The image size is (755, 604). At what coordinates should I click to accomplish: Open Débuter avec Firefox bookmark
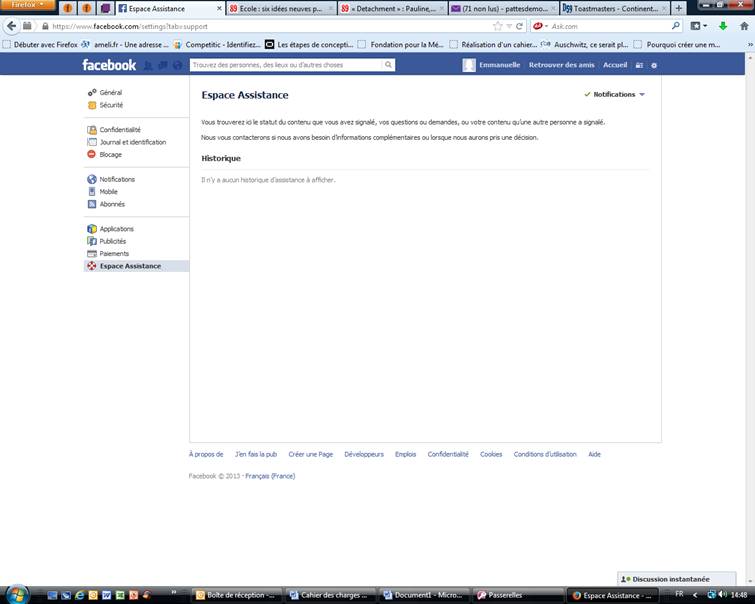[40, 45]
